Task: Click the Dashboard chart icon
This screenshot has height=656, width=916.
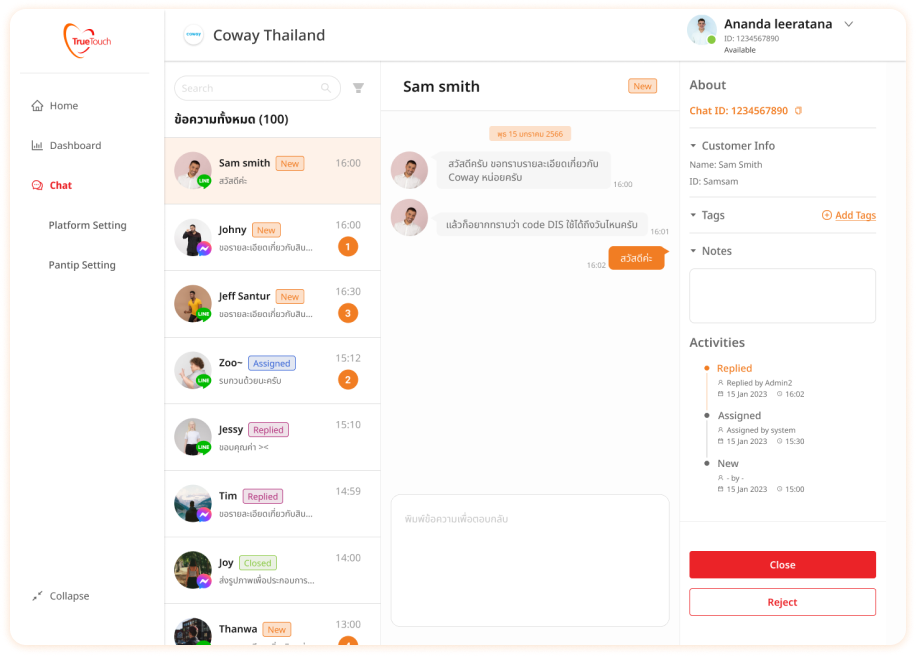Action: (x=37, y=145)
